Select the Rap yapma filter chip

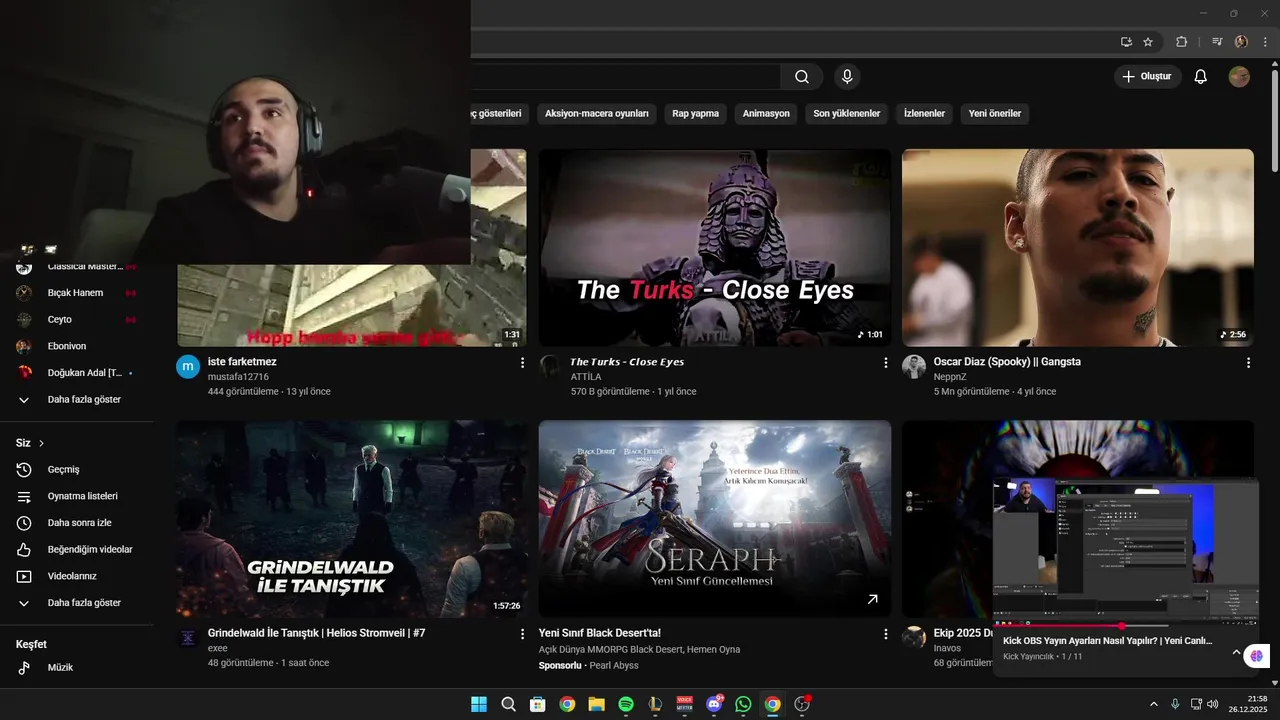pos(695,114)
